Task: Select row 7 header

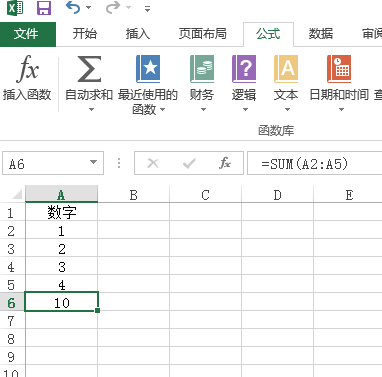Action: pos(12,320)
